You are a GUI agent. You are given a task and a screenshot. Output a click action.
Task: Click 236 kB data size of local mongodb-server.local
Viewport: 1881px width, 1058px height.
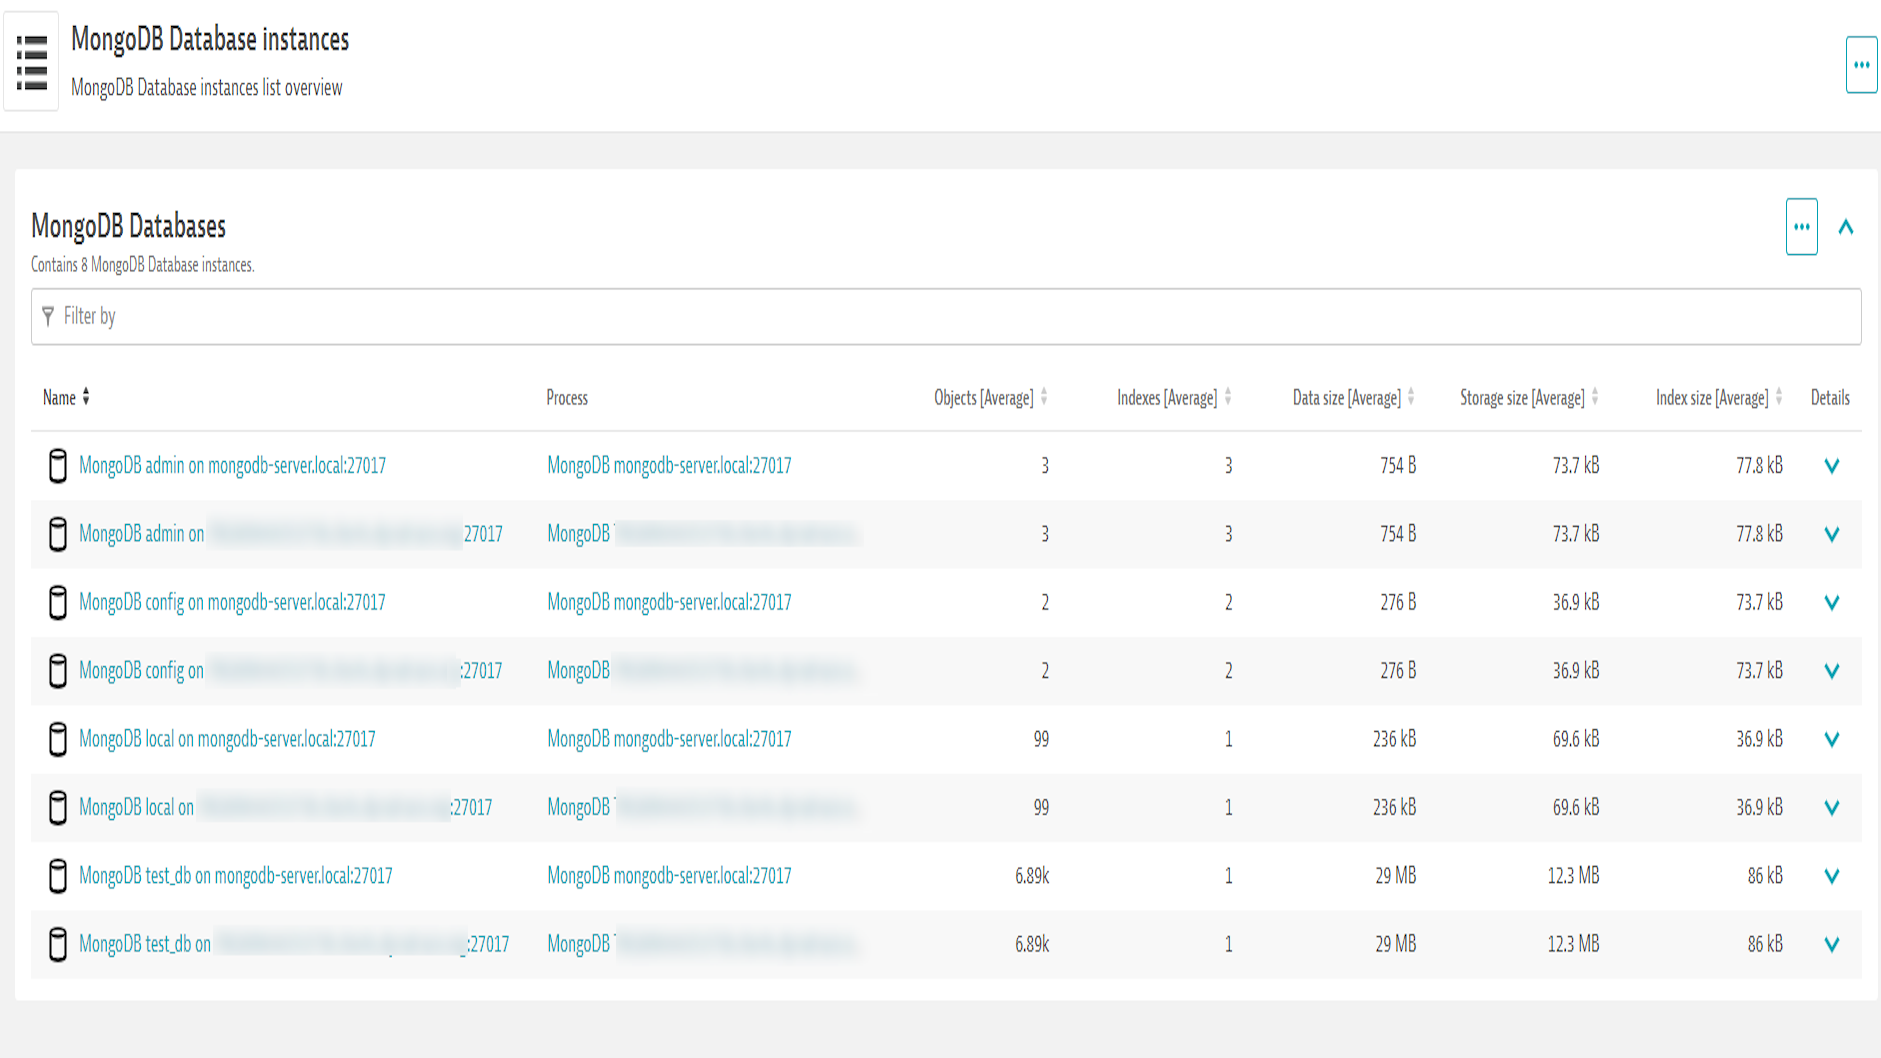[x=1394, y=739]
